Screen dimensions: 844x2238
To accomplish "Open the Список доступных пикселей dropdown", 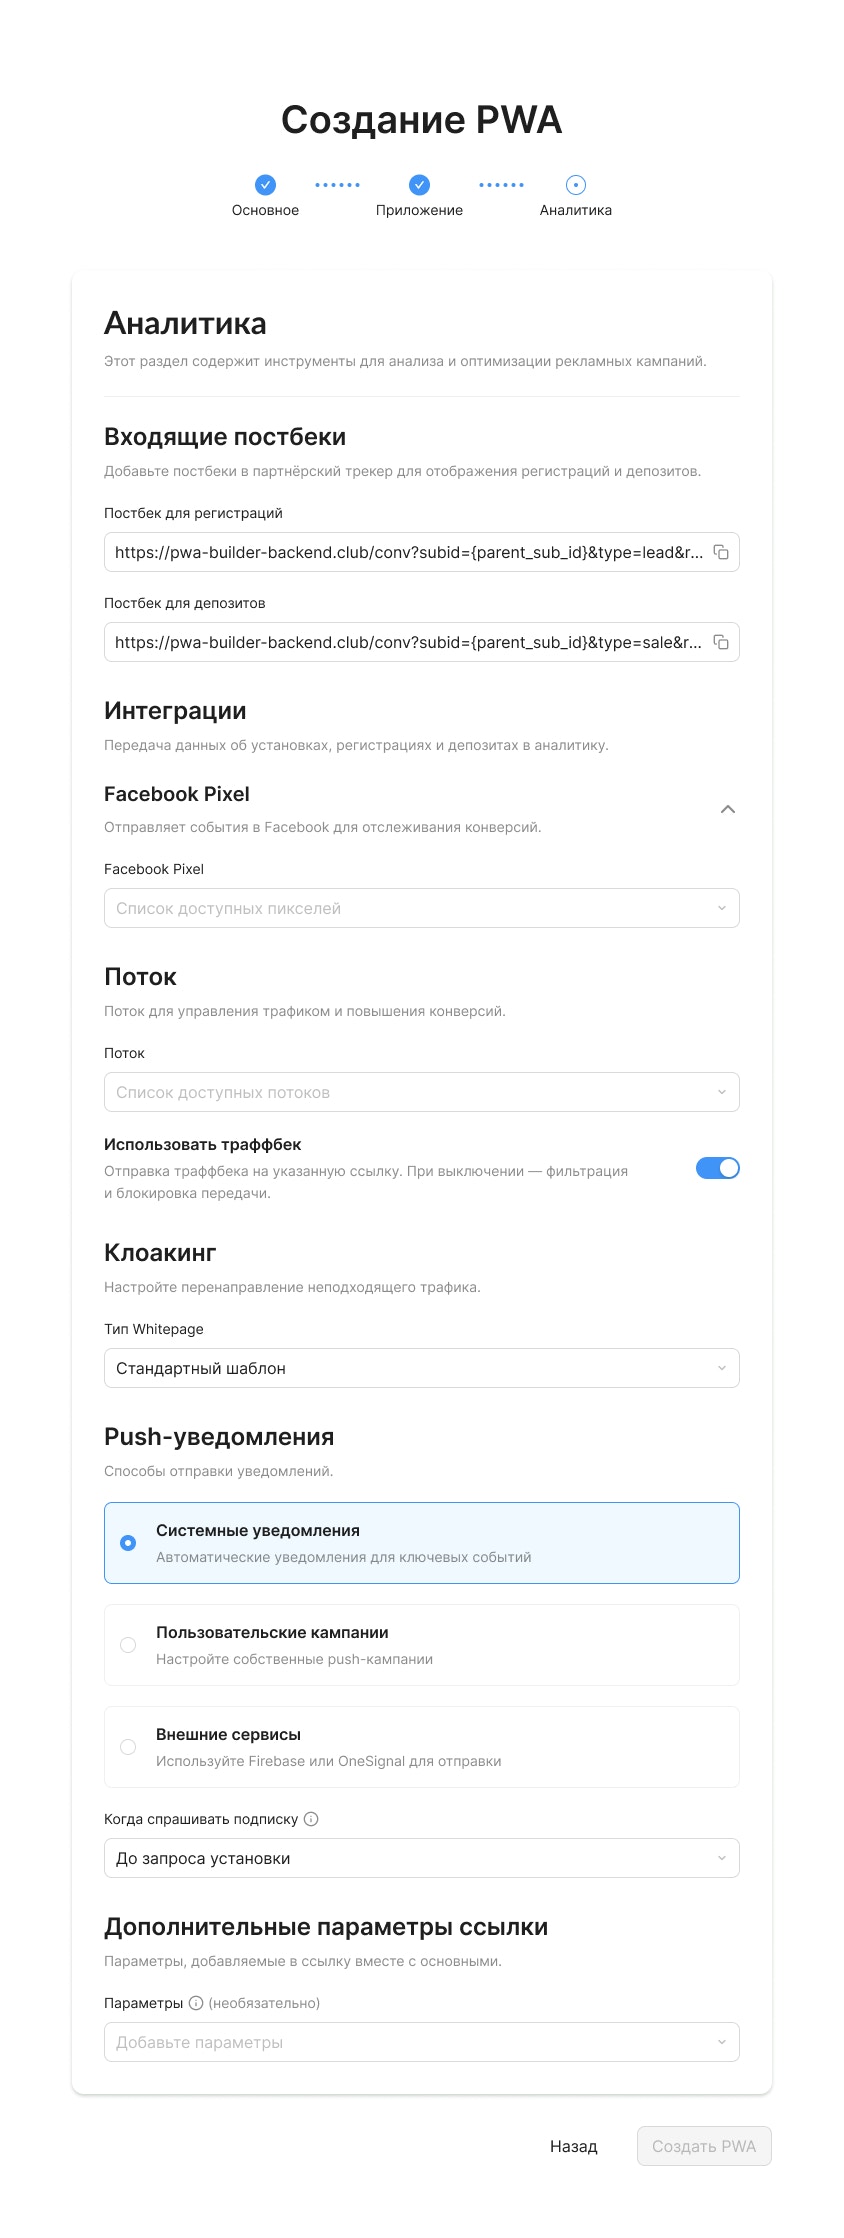I will click(421, 907).
